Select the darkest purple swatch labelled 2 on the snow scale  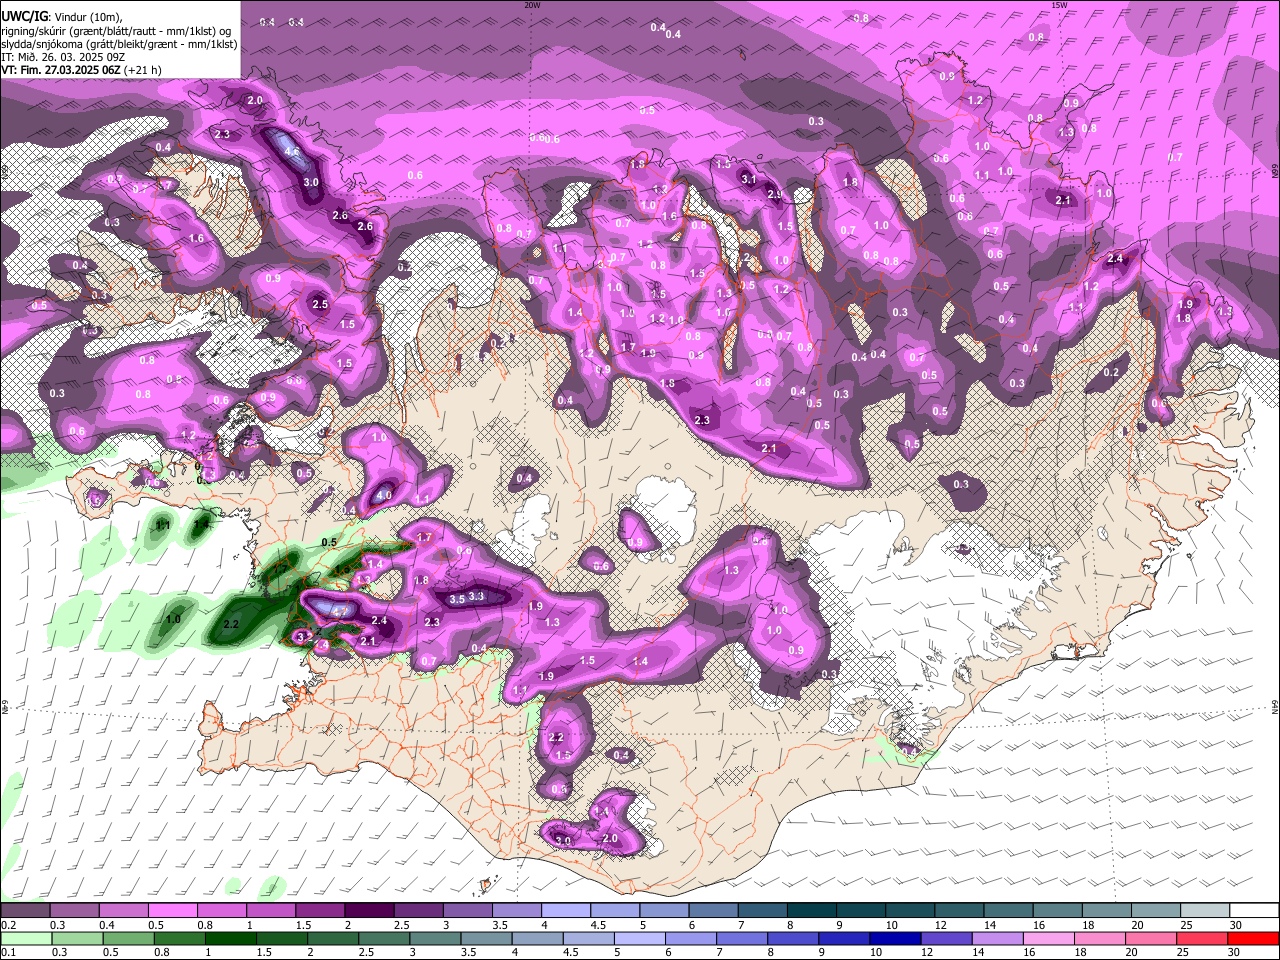click(x=369, y=911)
